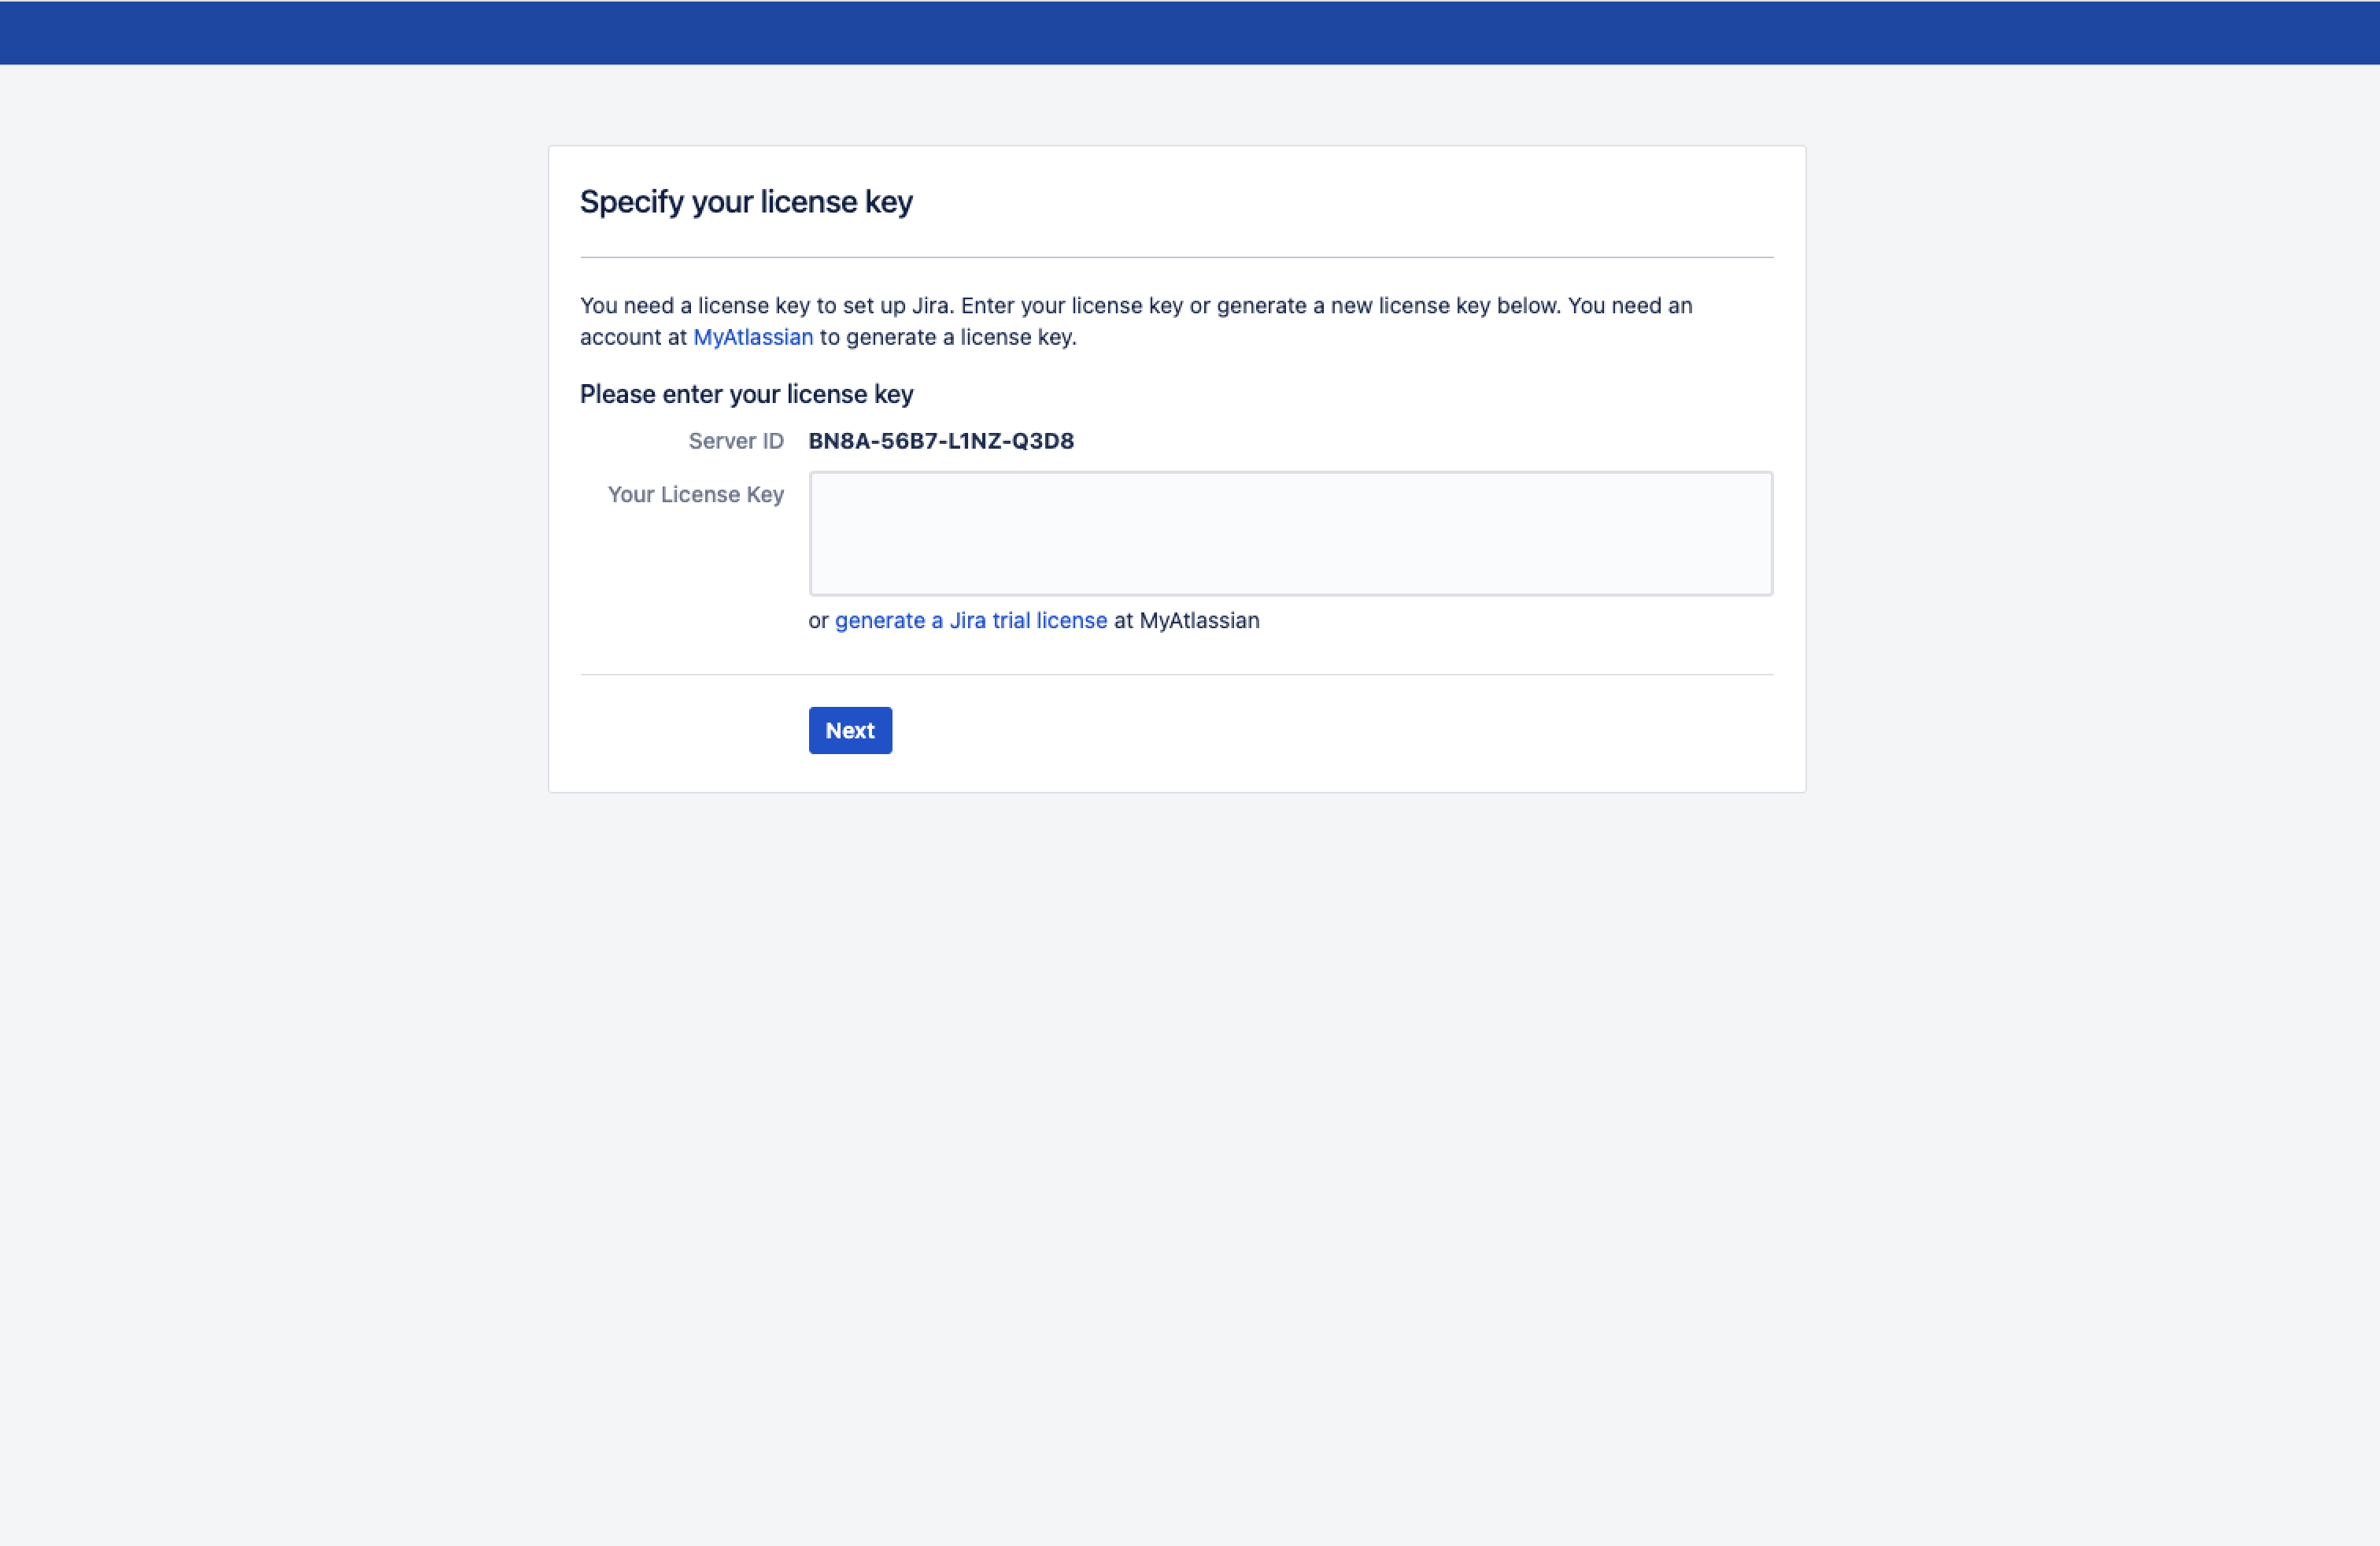Click the Server ID value BN8A-56B7-L1NZ-Q3D8
Image resolution: width=2380 pixels, height=1546 pixels.
pos(940,441)
